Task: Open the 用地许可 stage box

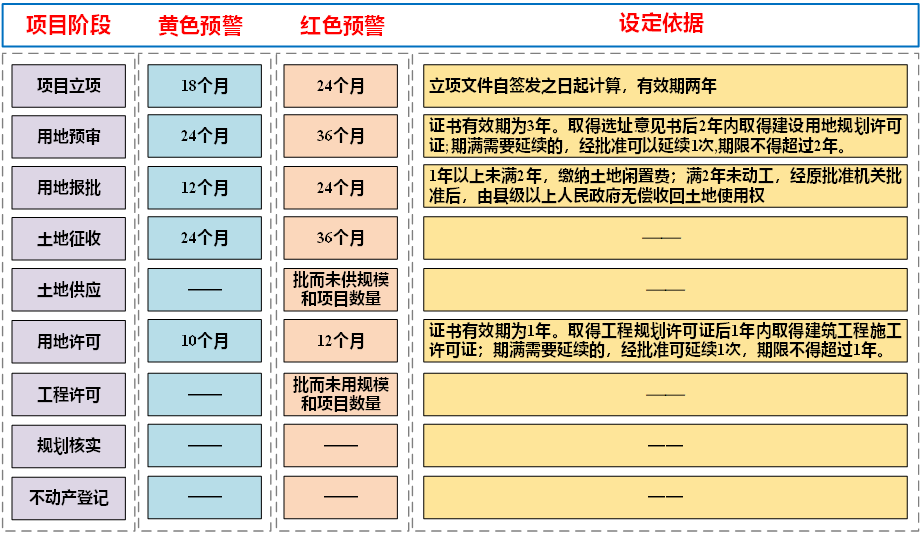Action: click(69, 342)
